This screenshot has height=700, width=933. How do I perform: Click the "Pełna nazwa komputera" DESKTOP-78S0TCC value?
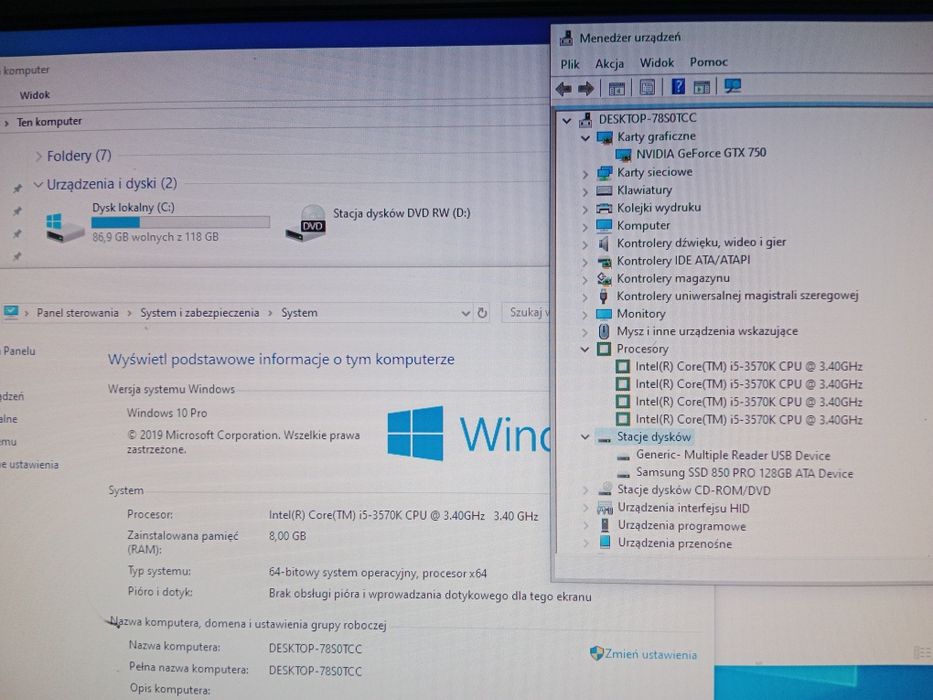point(315,671)
